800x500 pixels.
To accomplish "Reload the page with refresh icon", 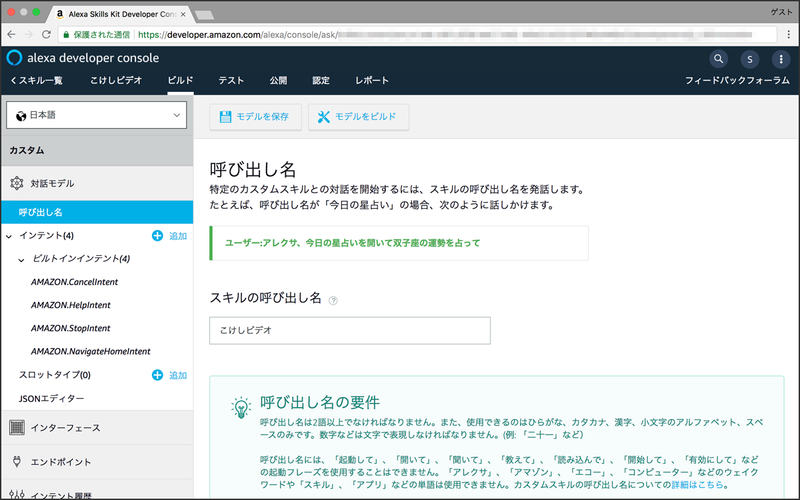I will click(46, 35).
